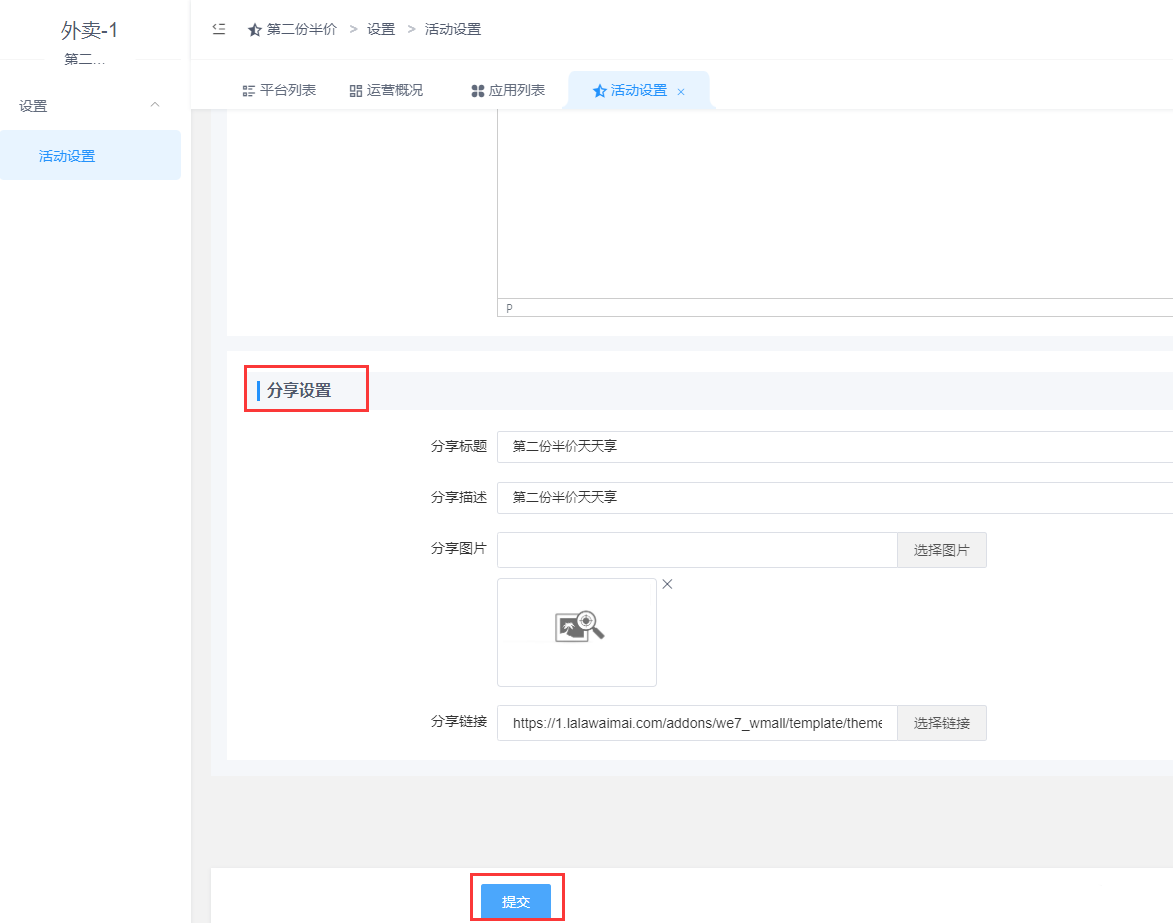Click the 提交 submit button
The height and width of the screenshot is (923, 1173).
(515, 901)
